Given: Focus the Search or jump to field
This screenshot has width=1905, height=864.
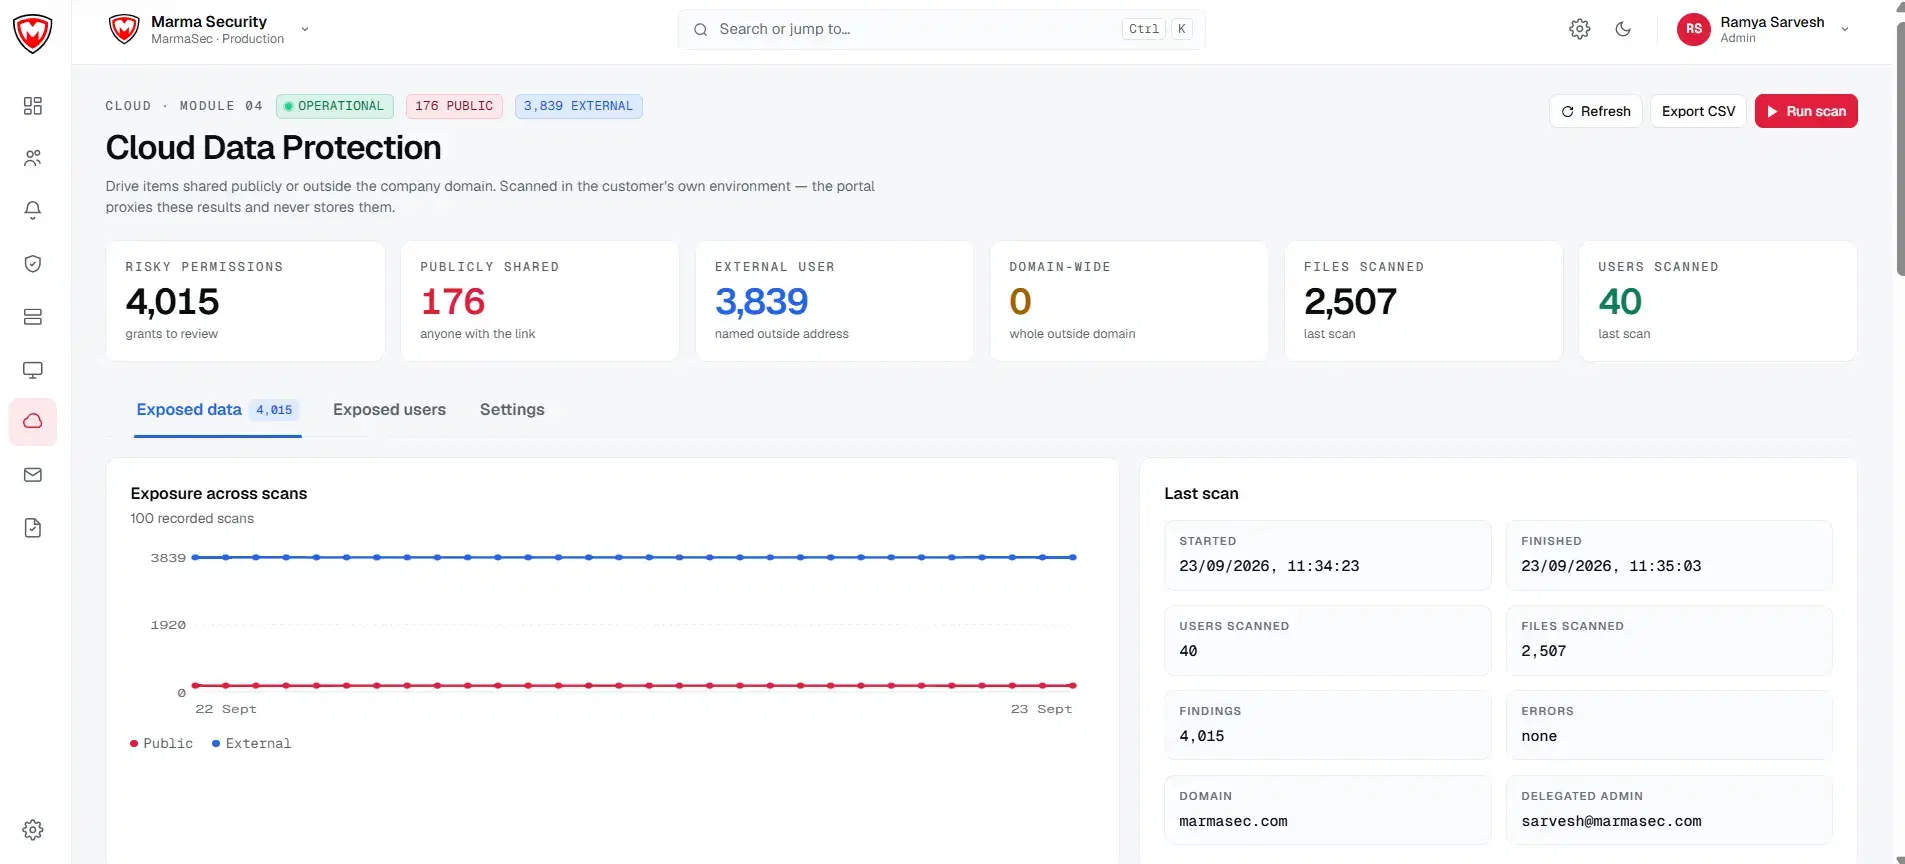Looking at the screenshot, I should pyautogui.click(x=942, y=29).
